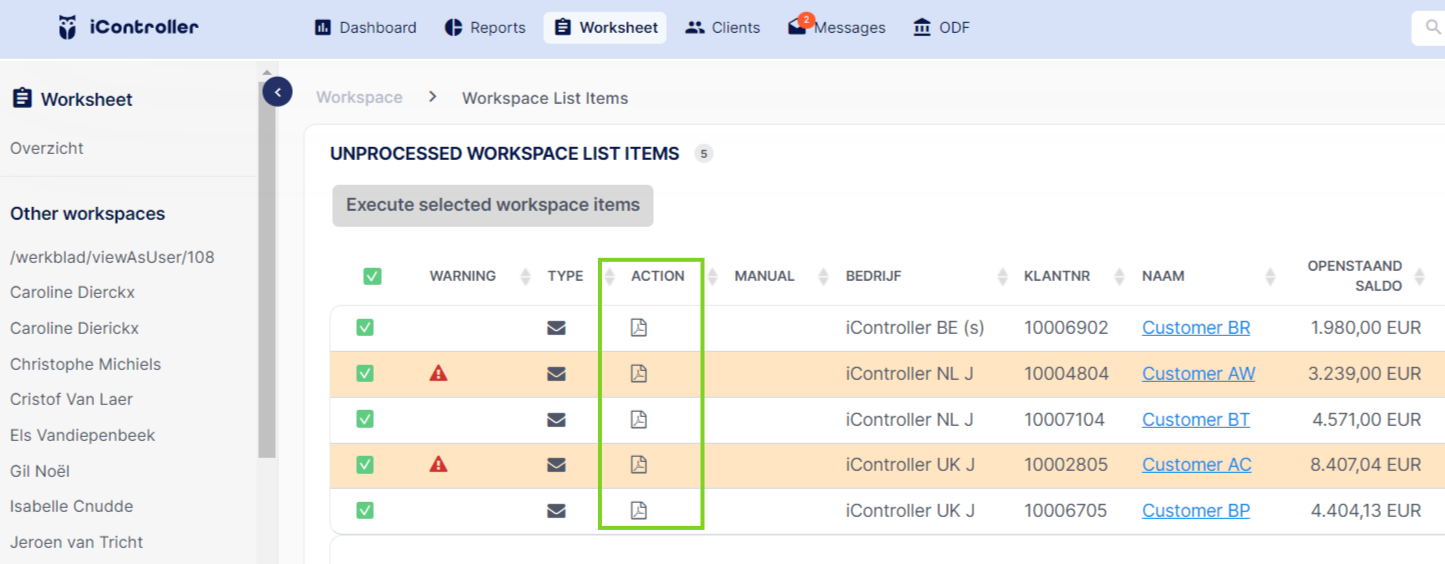This screenshot has width=1445, height=564.
Task: Click warning triangle in Customer AC row
Action: (438, 464)
